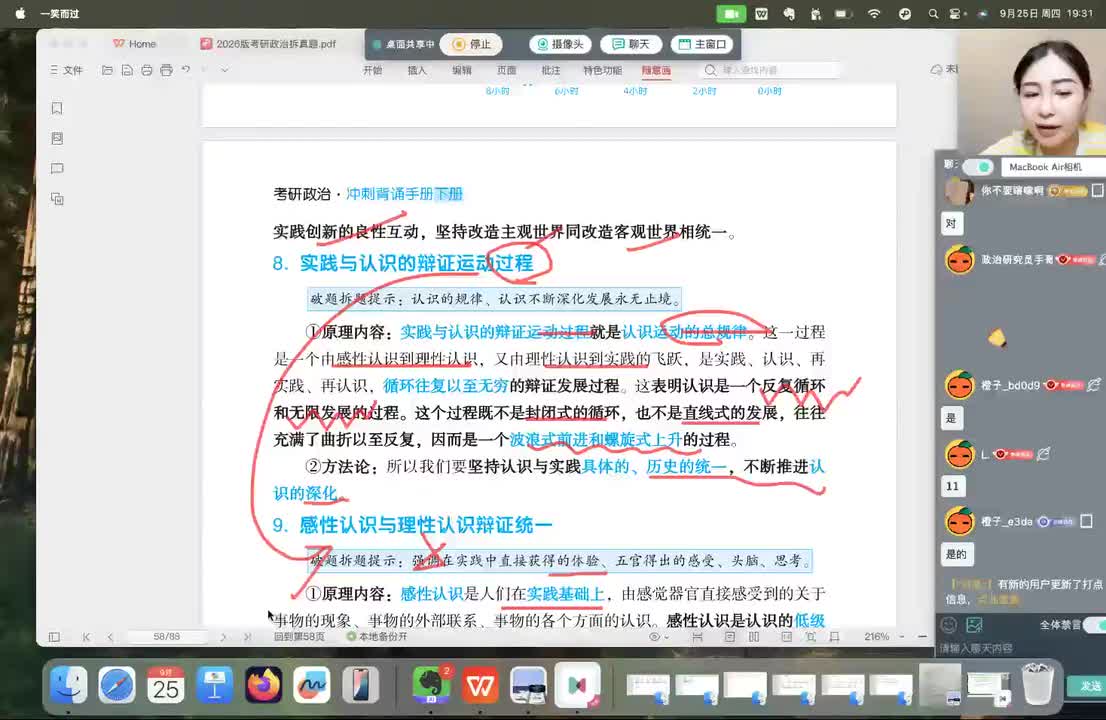Switch to the 批注 ribbon tab
The height and width of the screenshot is (720, 1106).
551,70
